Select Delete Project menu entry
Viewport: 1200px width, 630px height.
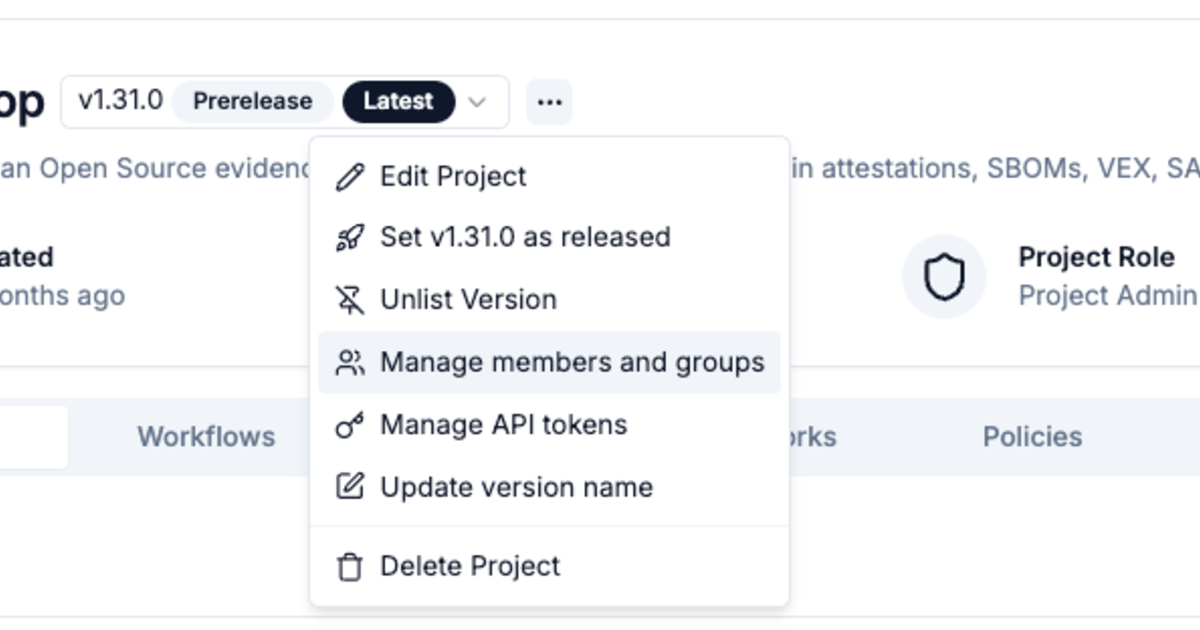pyautogui.click(x=549, y=567)
